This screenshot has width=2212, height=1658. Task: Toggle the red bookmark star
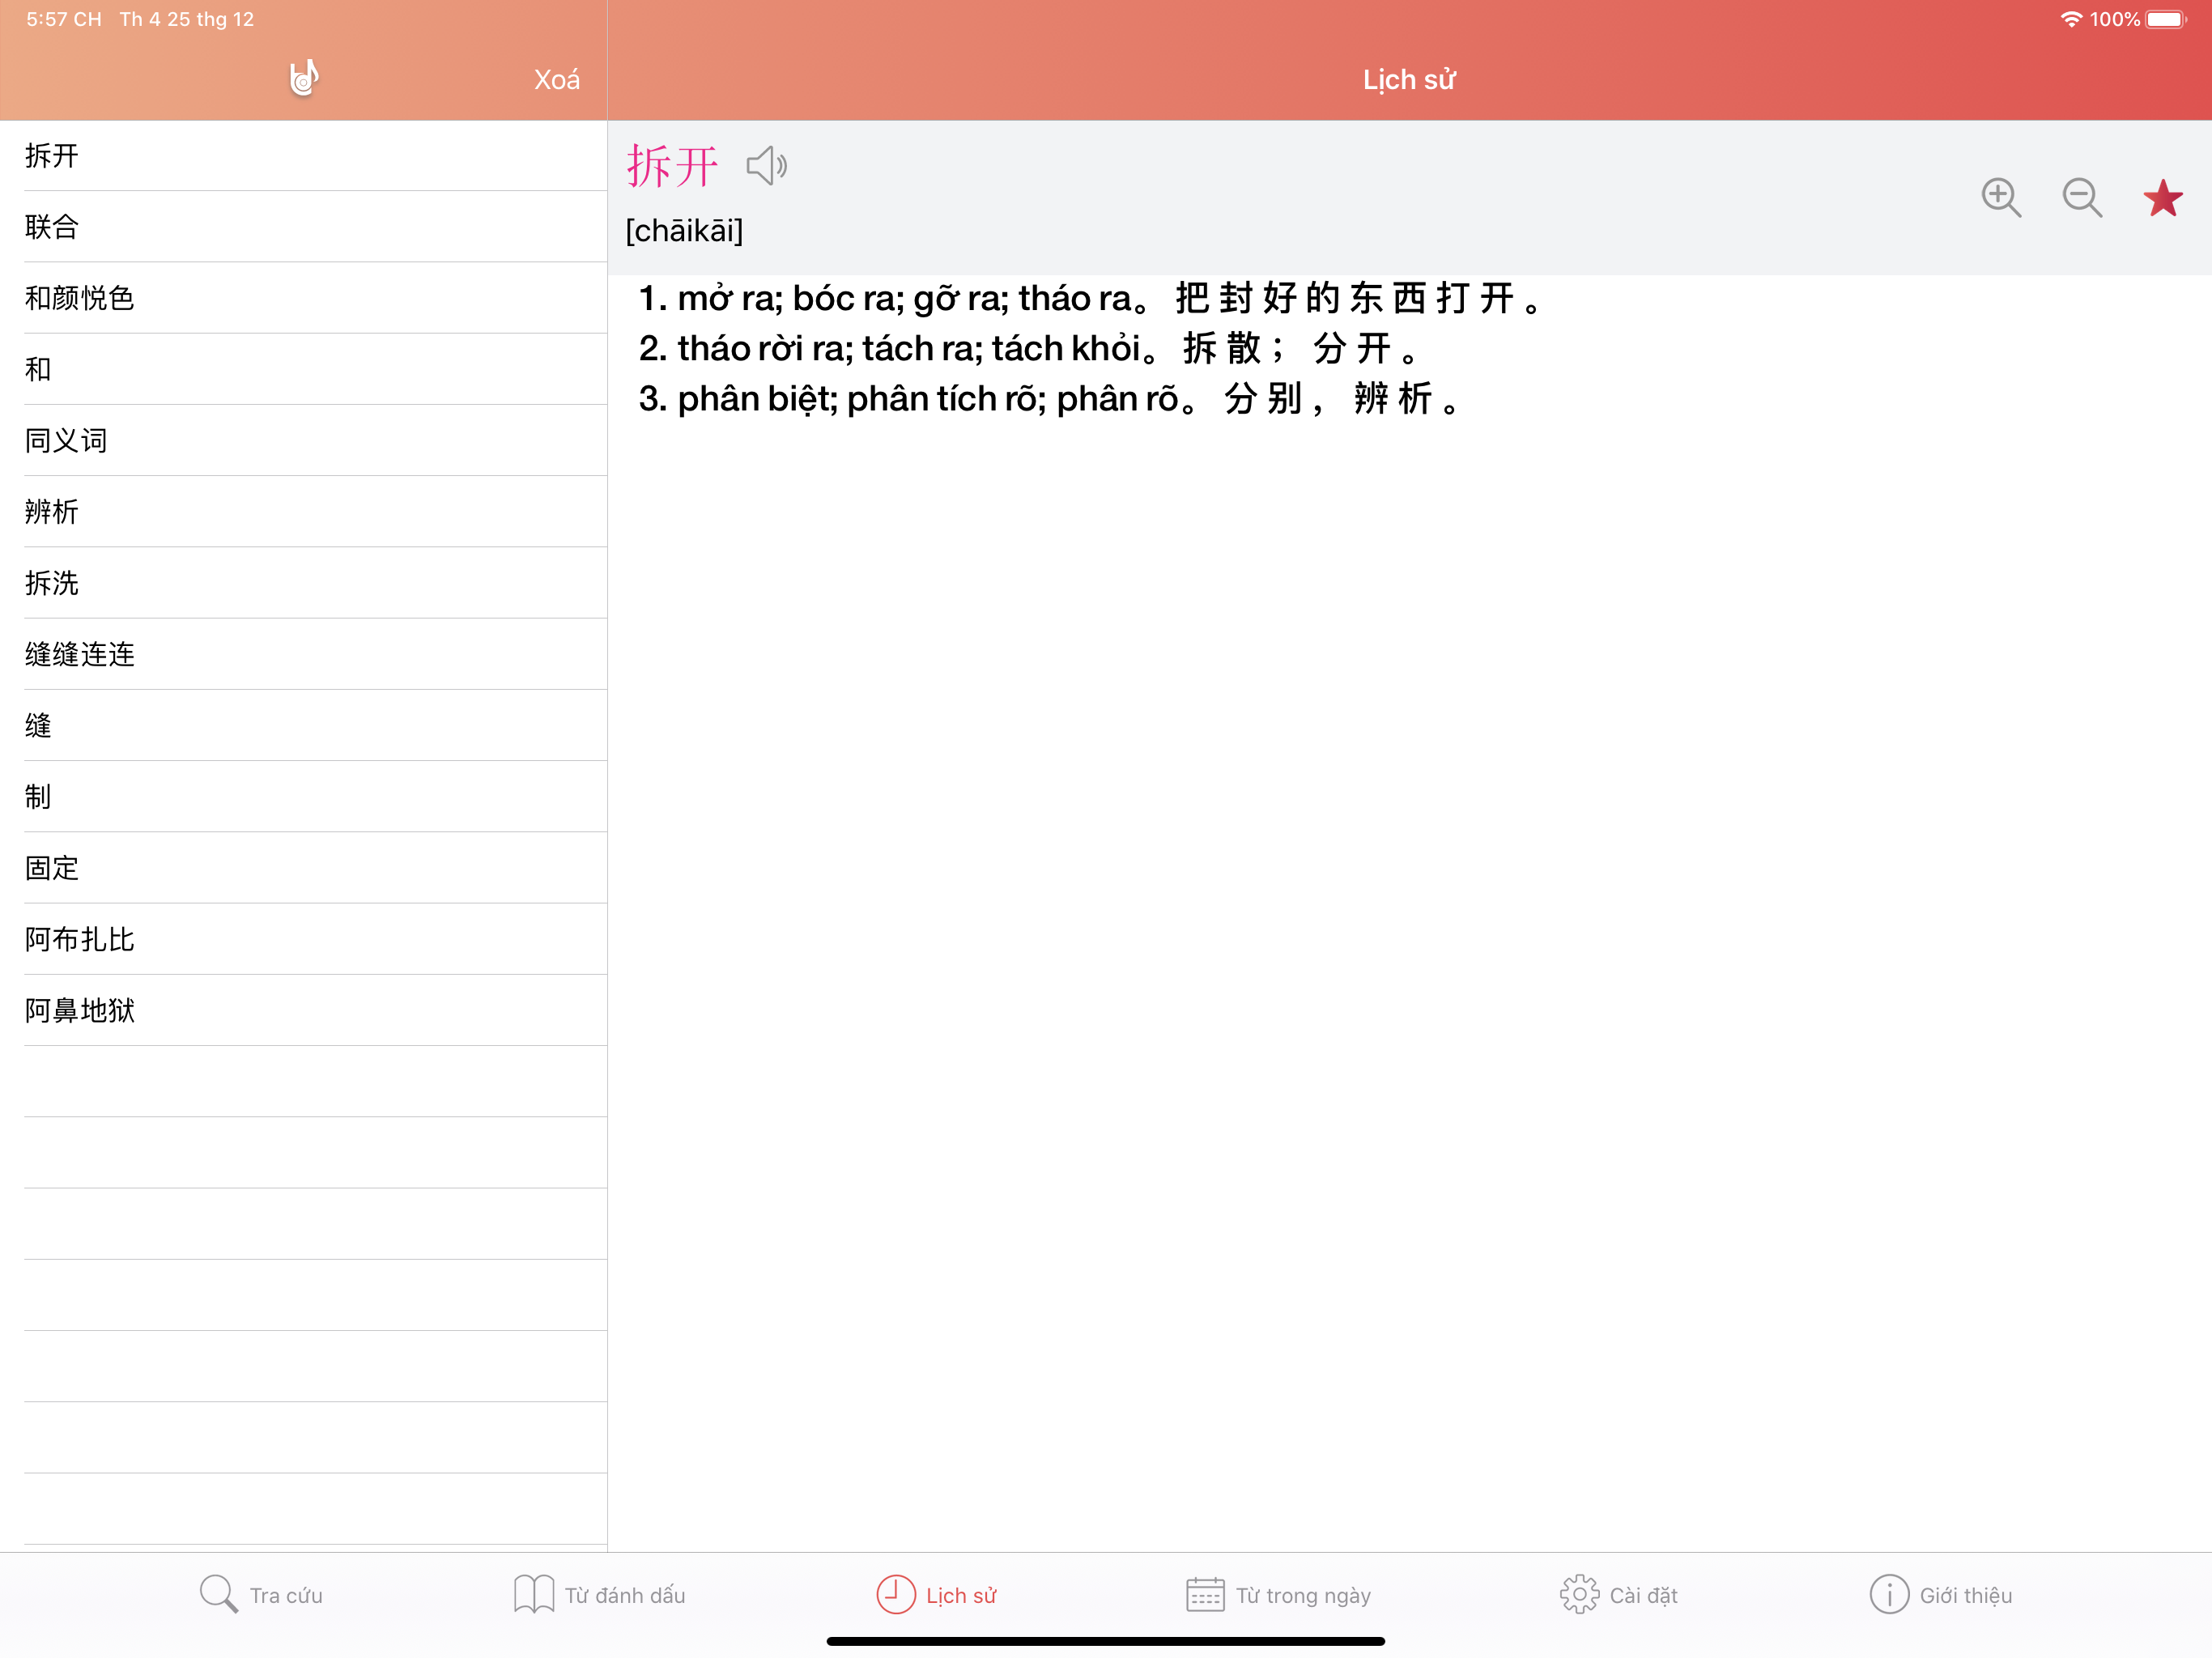click(x=2163, y=198)
